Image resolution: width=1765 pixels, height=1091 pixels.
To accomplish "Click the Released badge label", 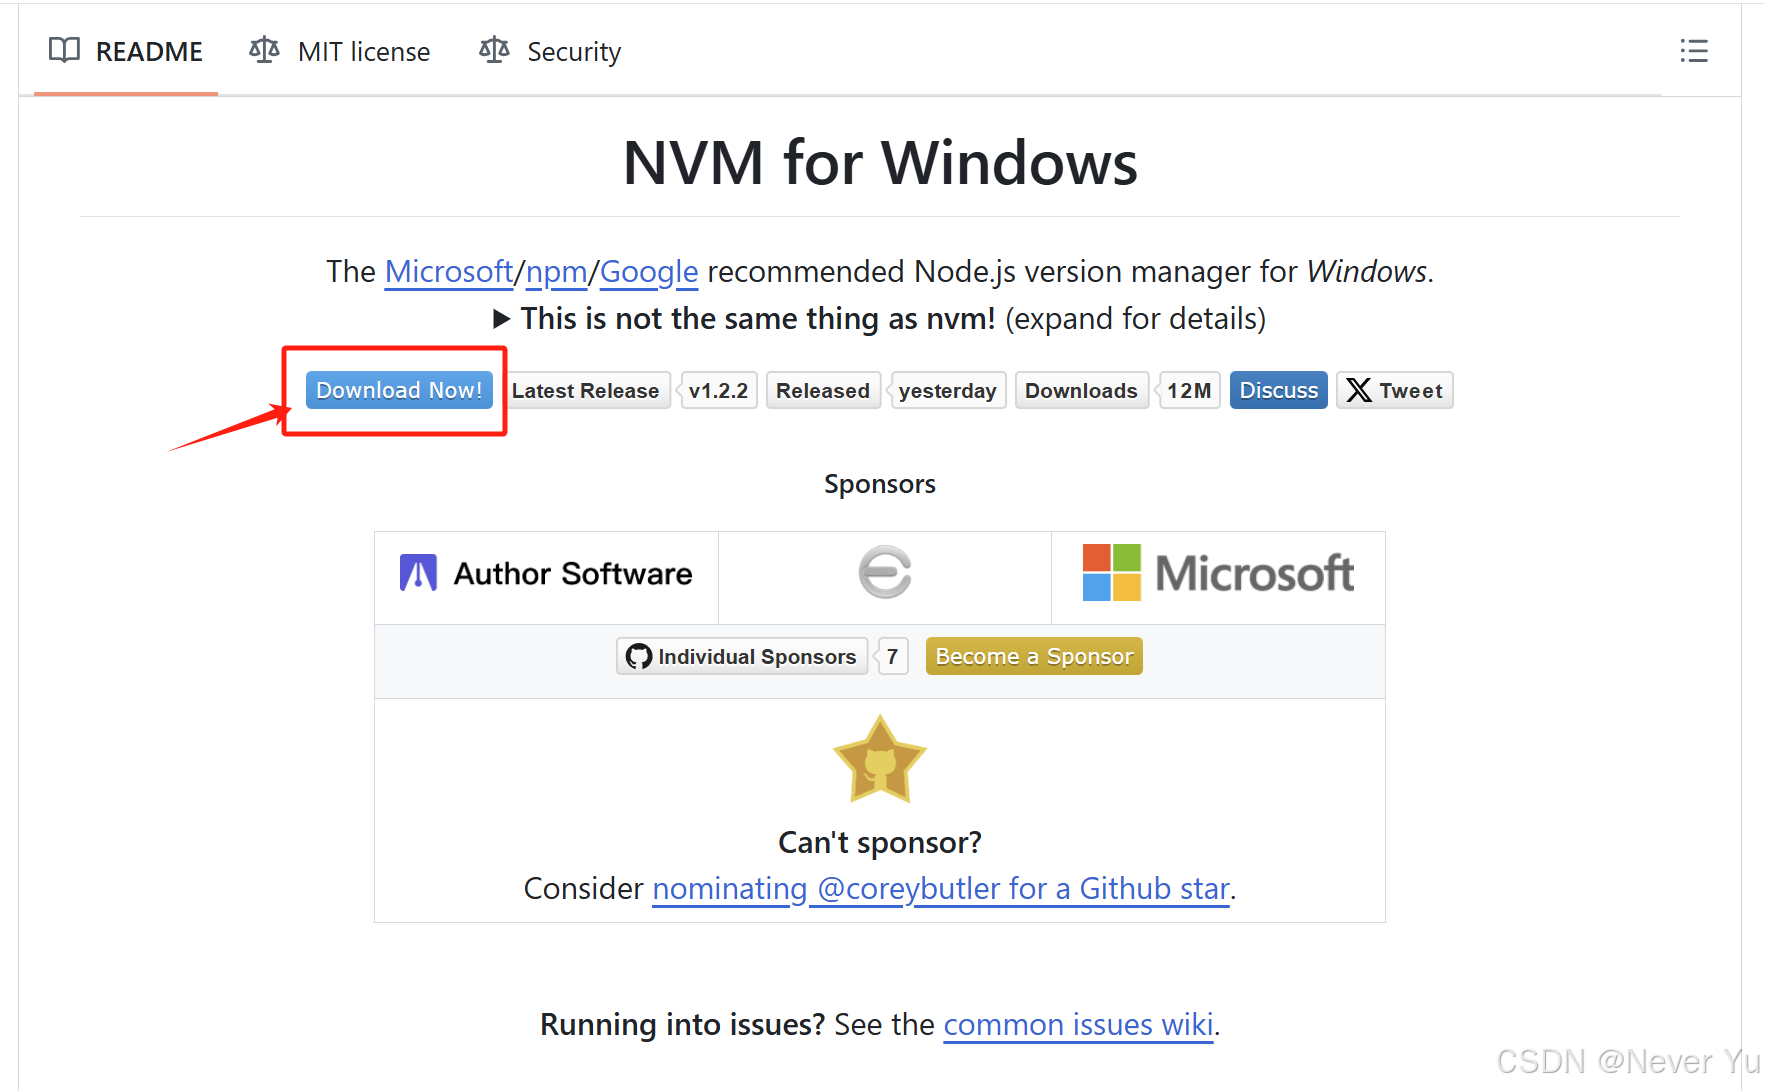I will pos(823,390).
